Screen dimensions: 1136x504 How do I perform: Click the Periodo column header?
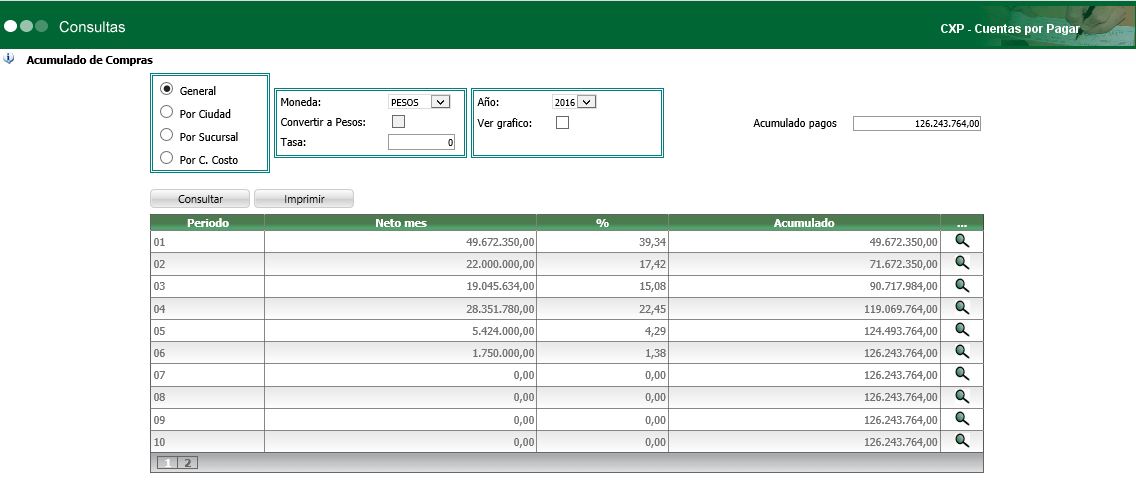click(x=207, y=223)
